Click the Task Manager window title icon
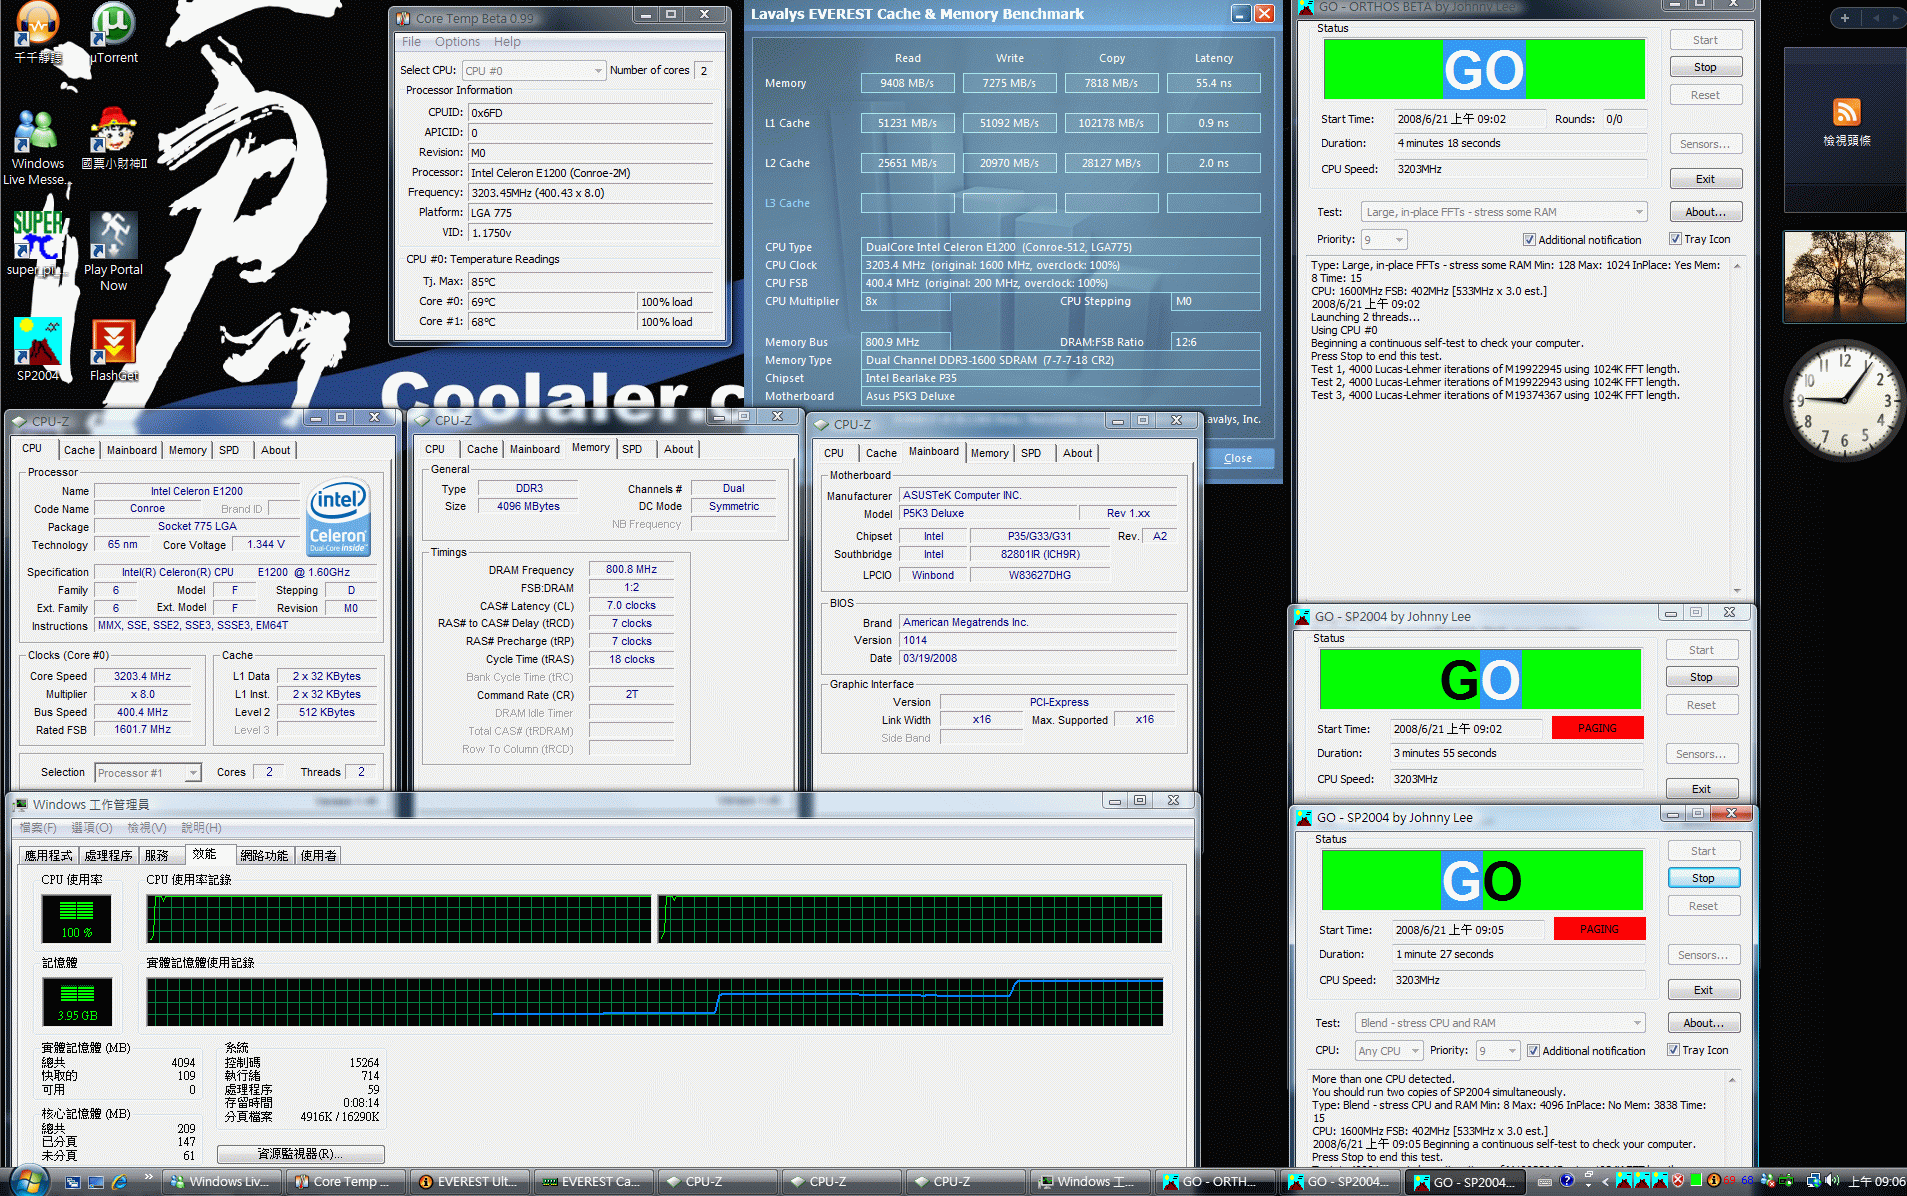This screenshot has height=1196, width=1907. 20,804
